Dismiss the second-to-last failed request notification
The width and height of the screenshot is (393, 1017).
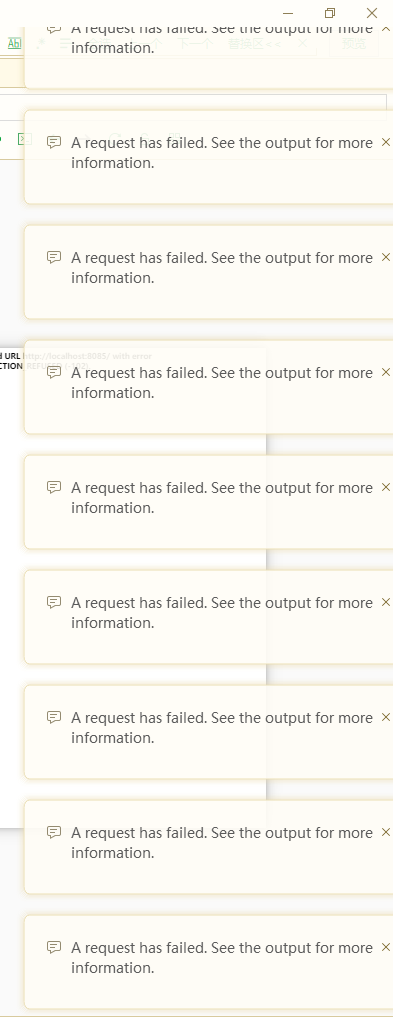click(386, 832)
